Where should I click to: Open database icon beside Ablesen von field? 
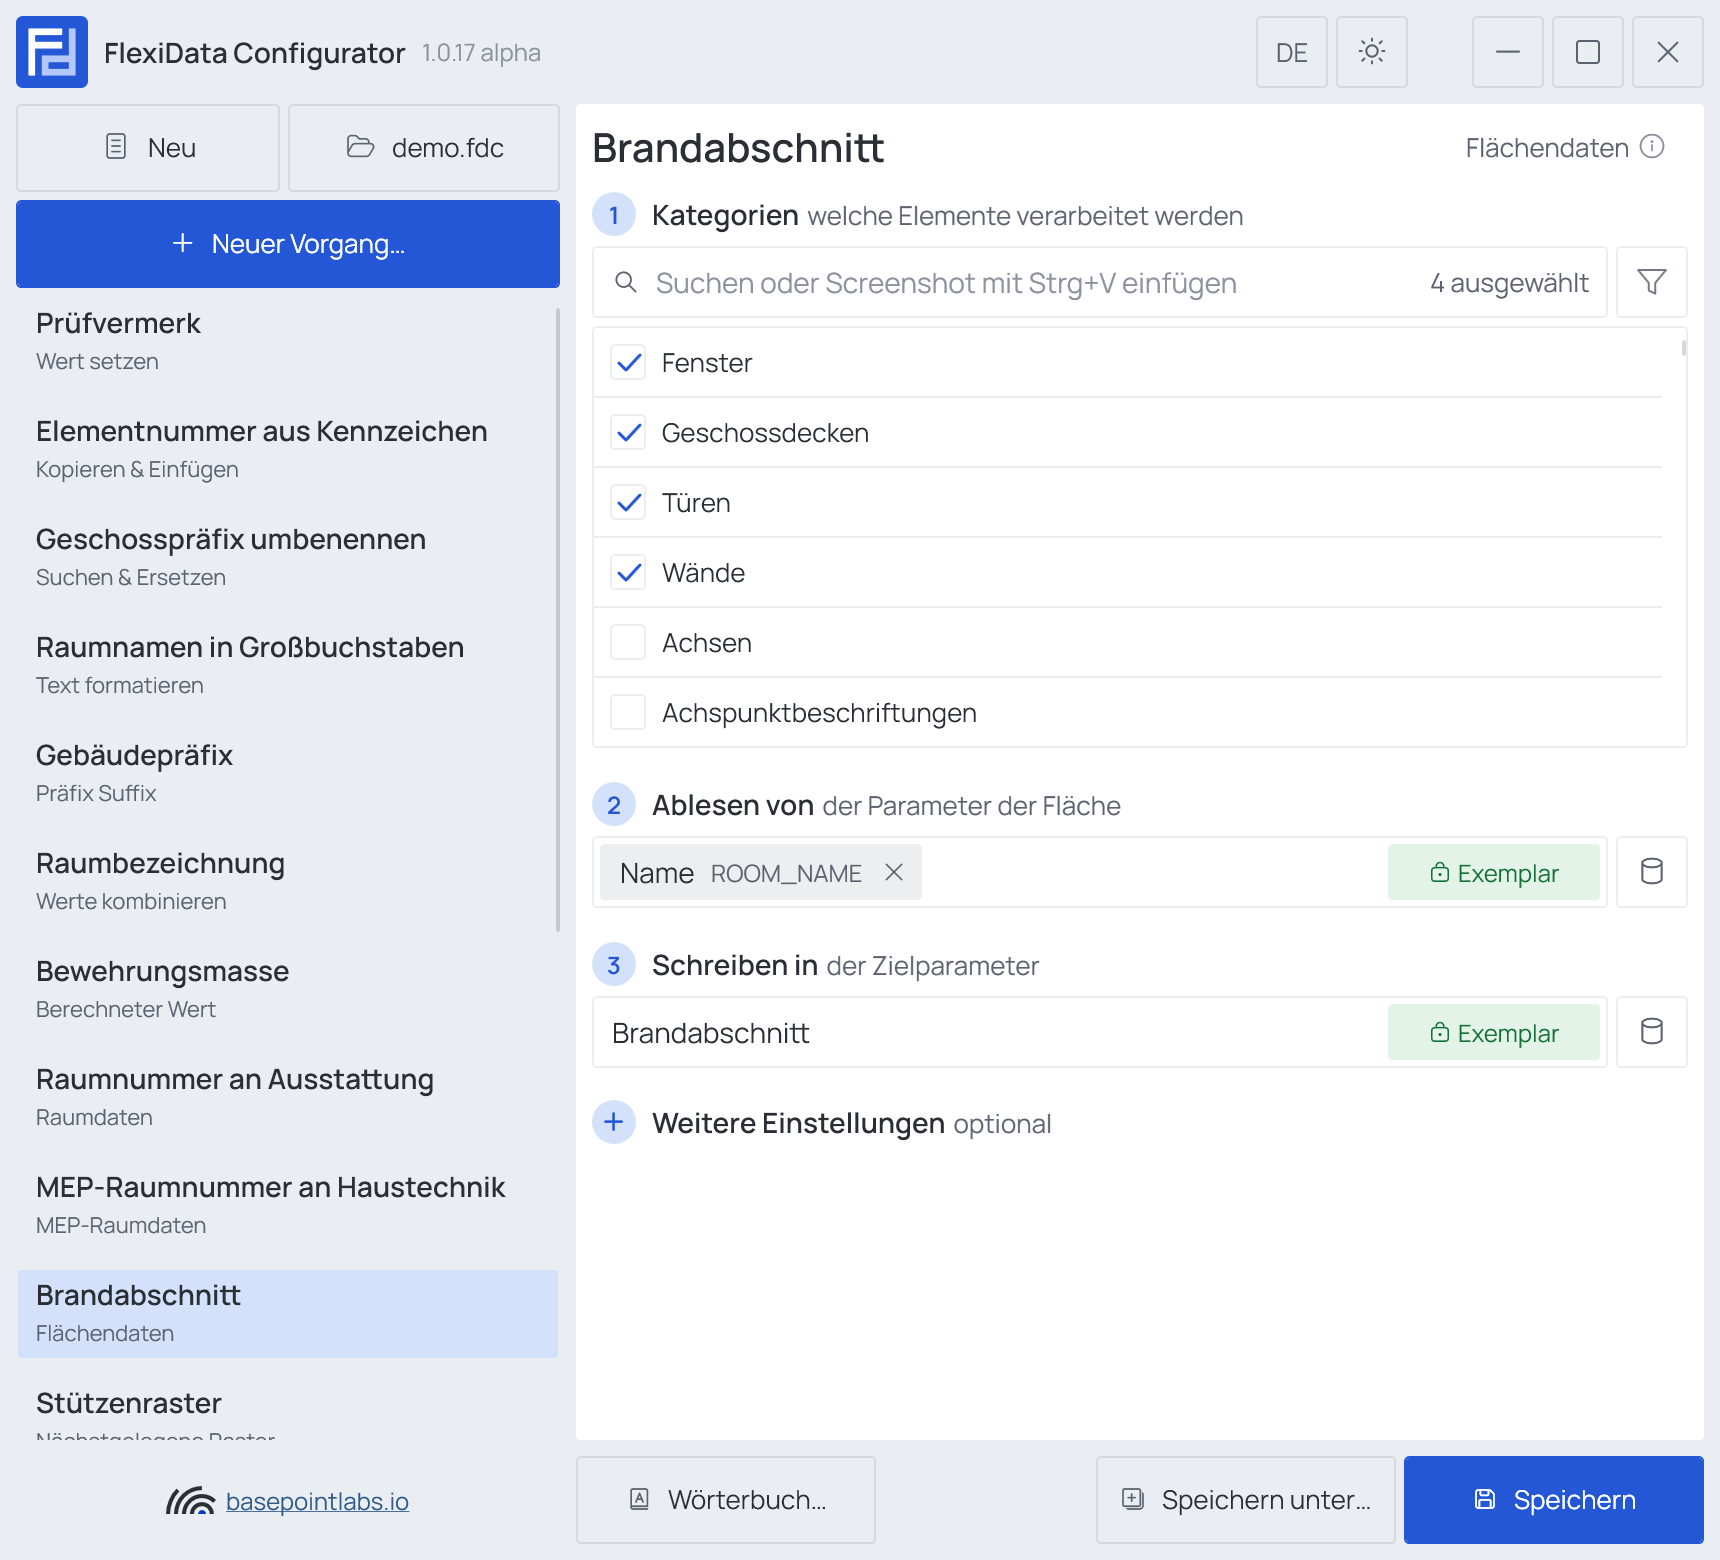click(1652, 872)
